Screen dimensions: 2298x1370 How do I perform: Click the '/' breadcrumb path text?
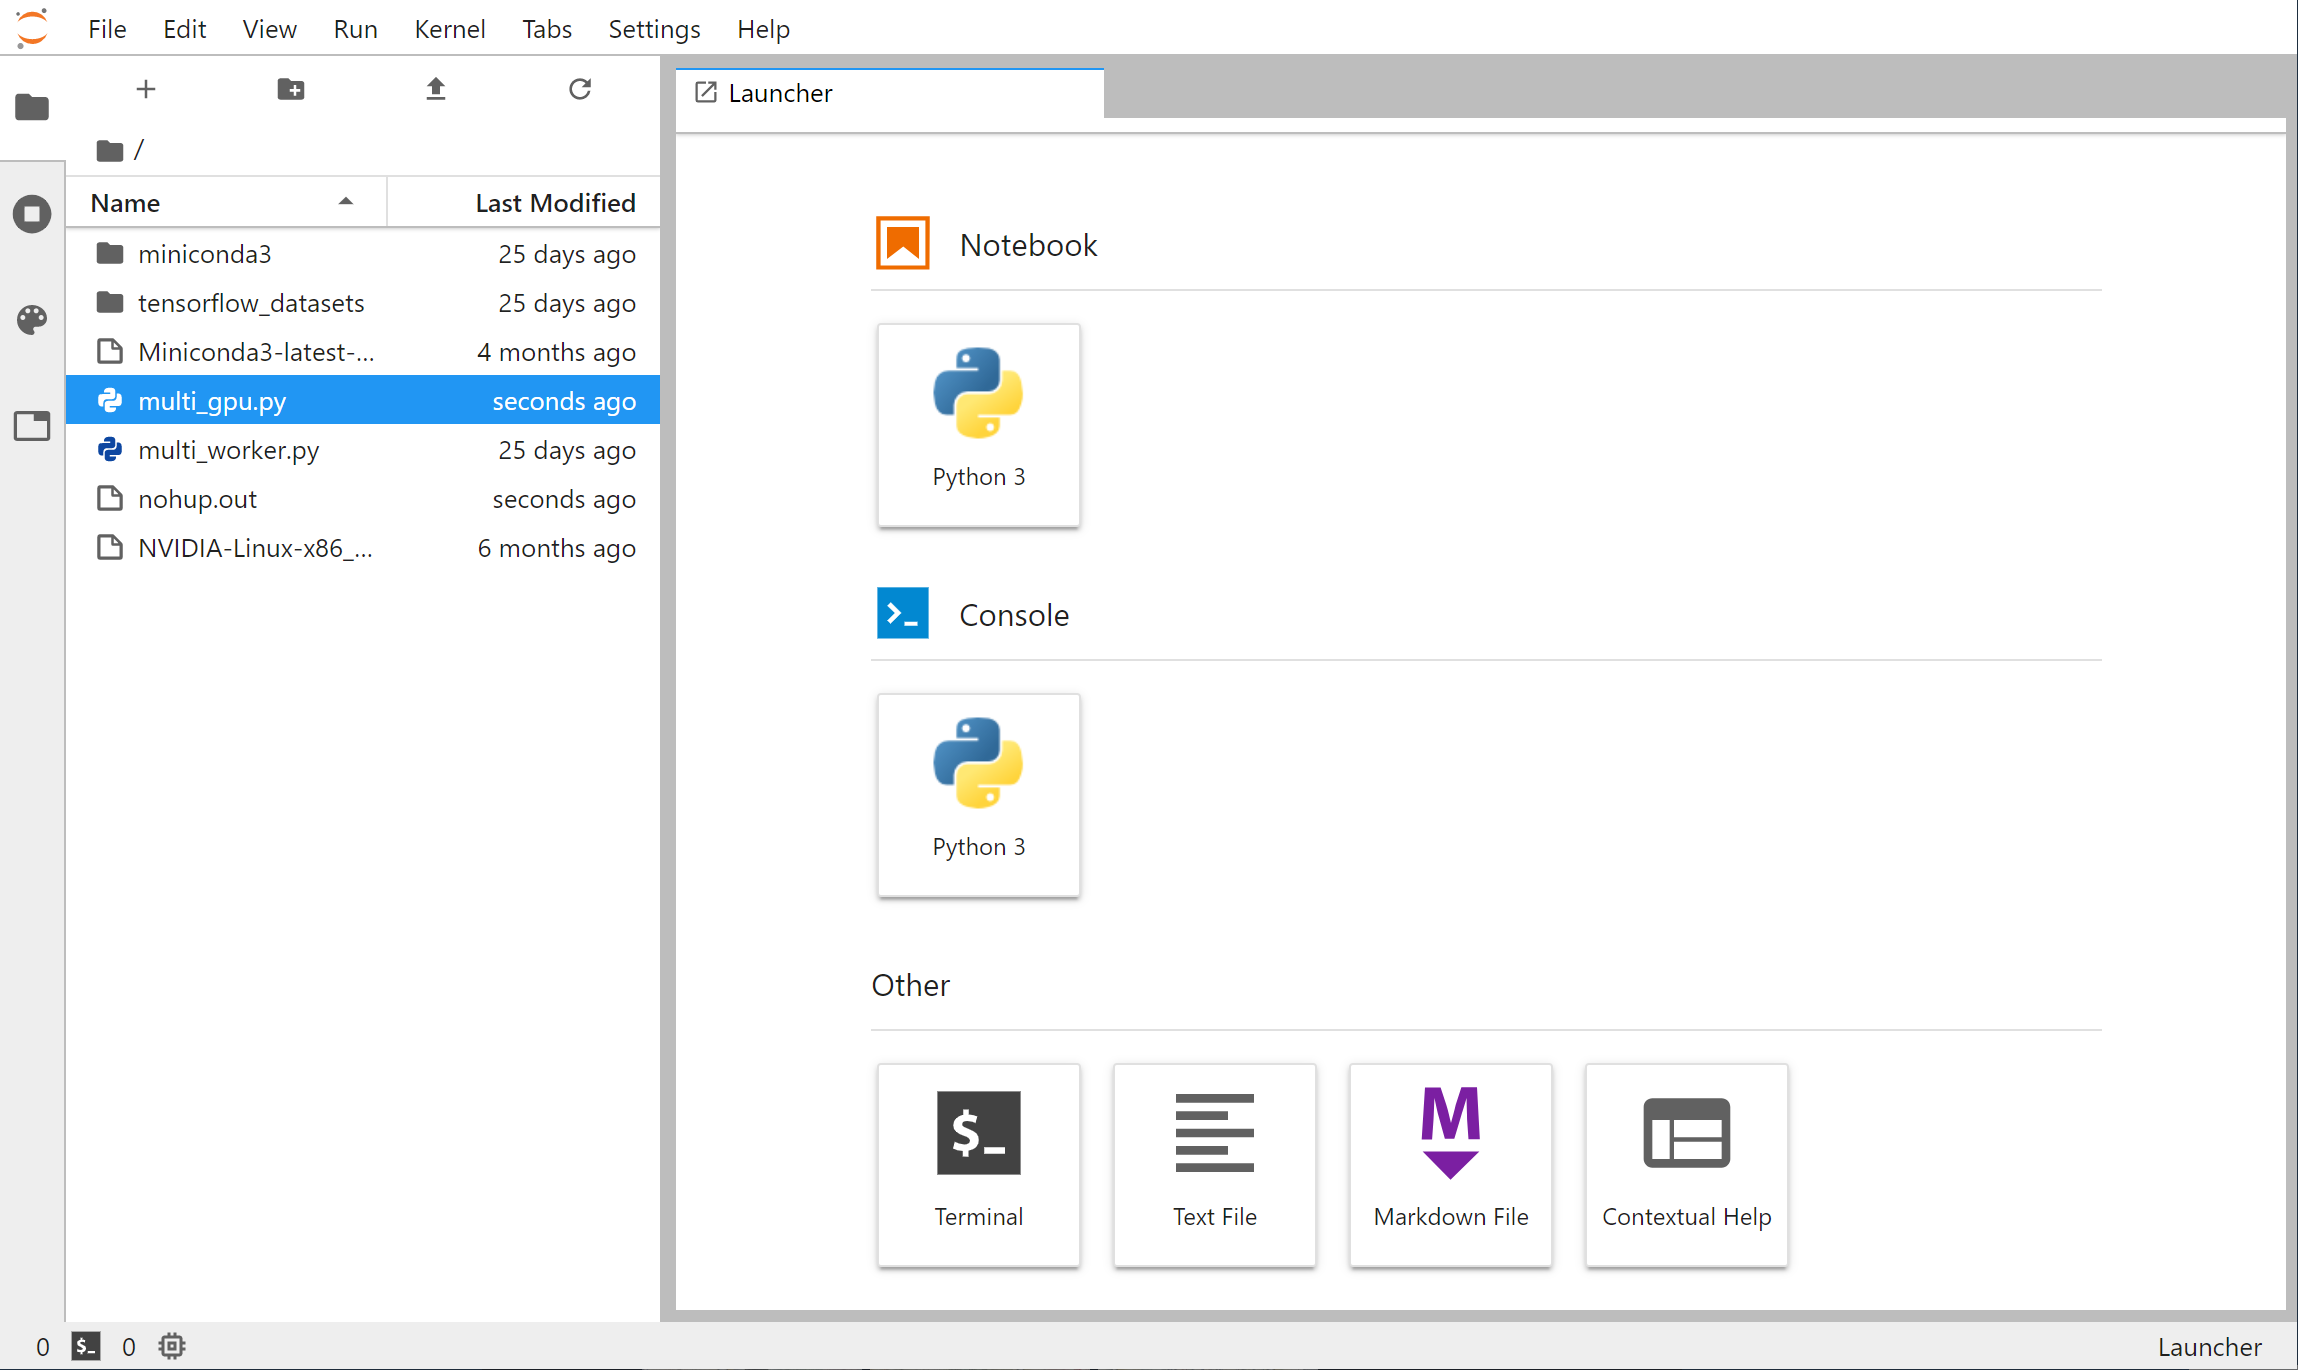tap(139, 150)
